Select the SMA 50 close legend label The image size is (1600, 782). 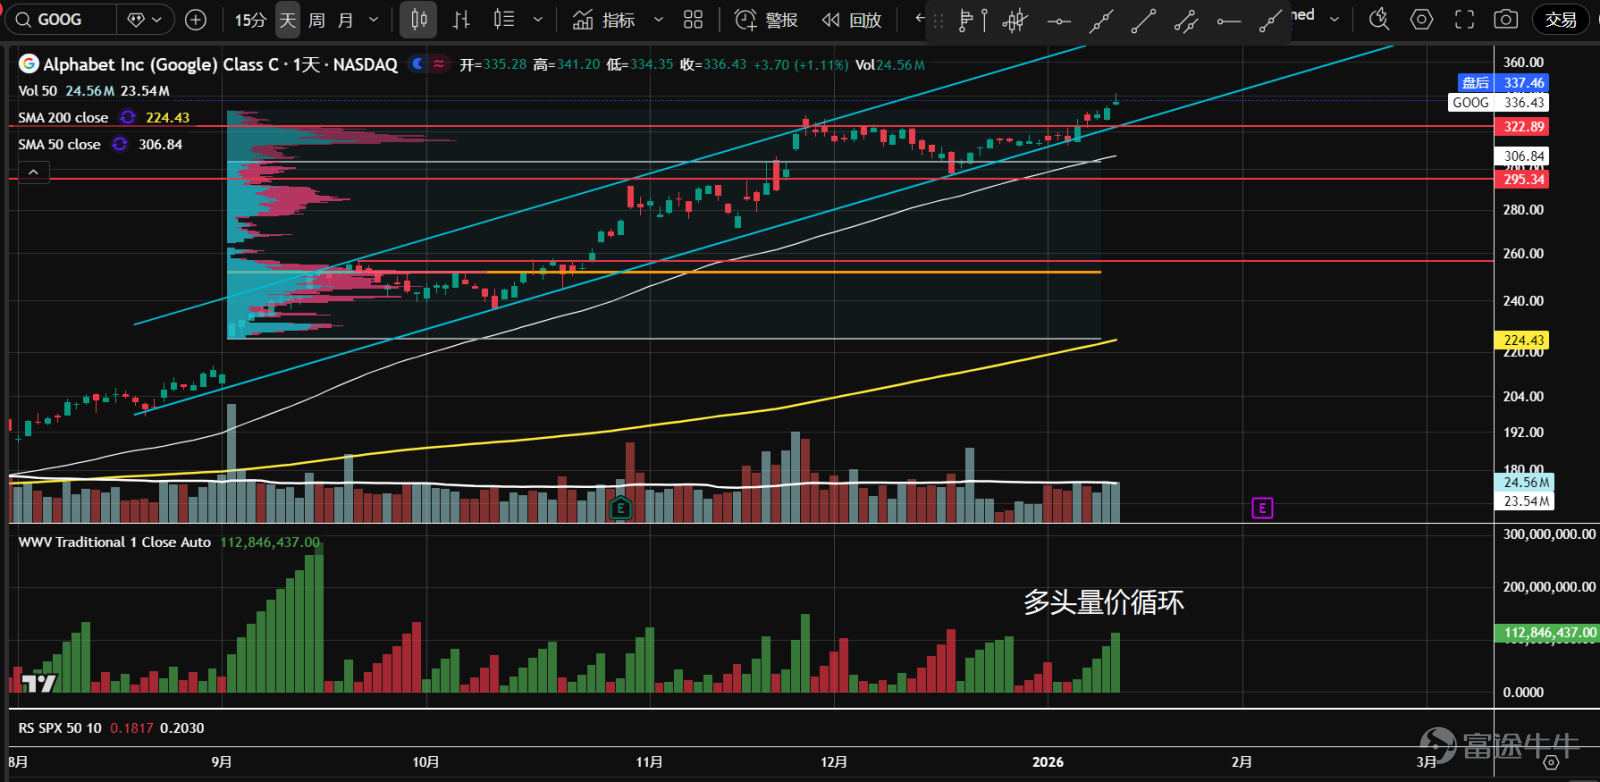pos(59,144)
